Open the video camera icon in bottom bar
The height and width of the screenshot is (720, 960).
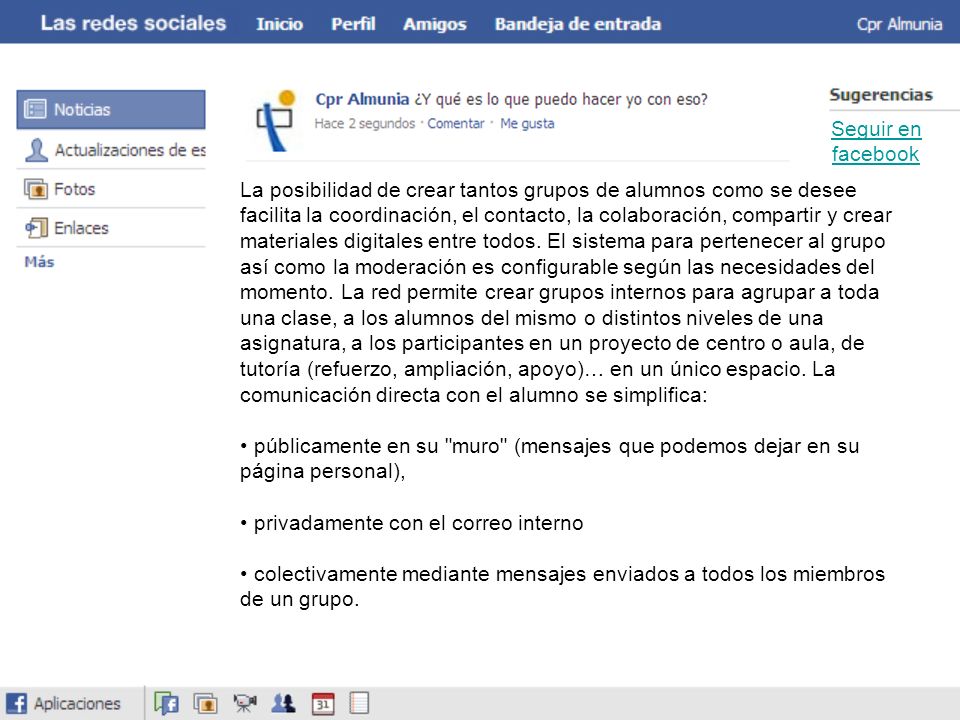click(x=245, y=703)
